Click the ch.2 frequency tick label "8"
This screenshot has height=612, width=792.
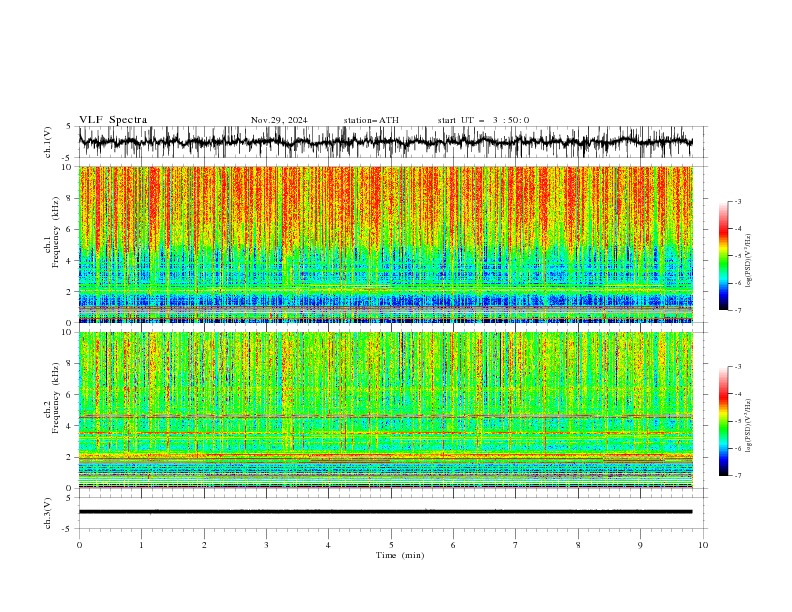(x=70, y=364)
